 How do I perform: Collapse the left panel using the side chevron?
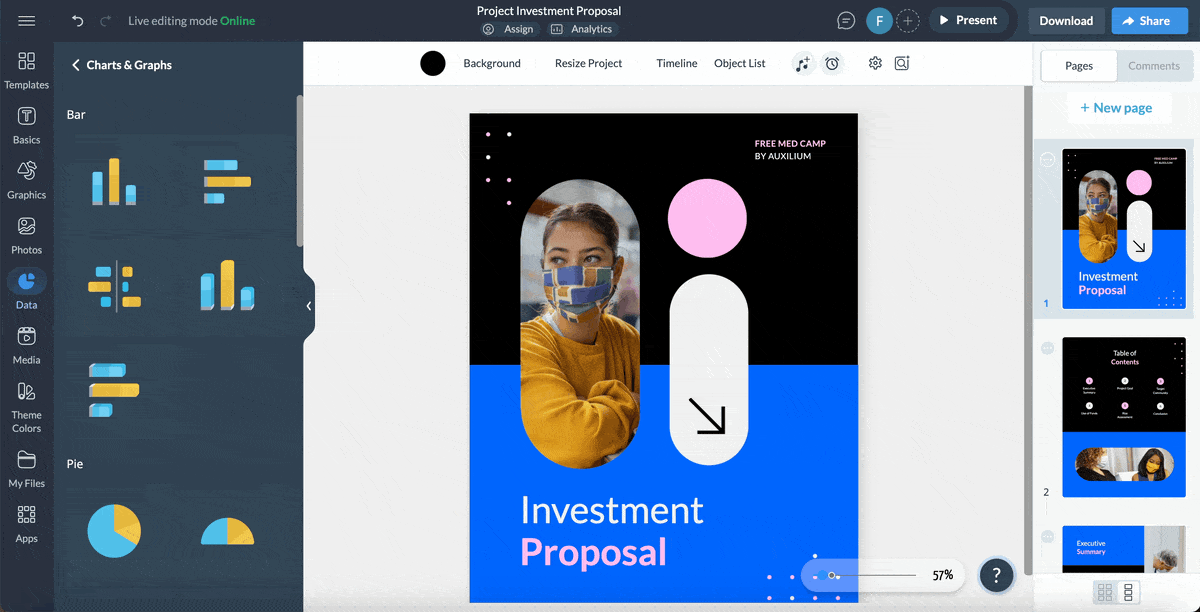pos(308,305)
